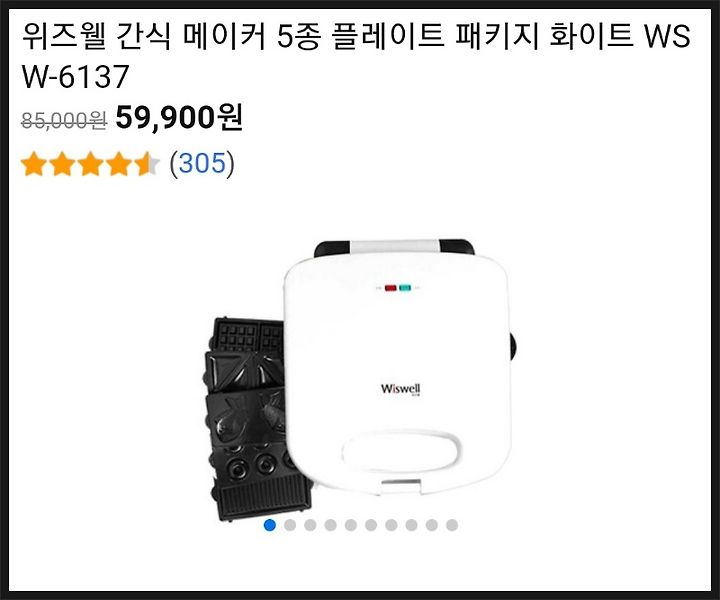Go to the second image carousel dot
The image size is (720, 600).
coord(290,525)
